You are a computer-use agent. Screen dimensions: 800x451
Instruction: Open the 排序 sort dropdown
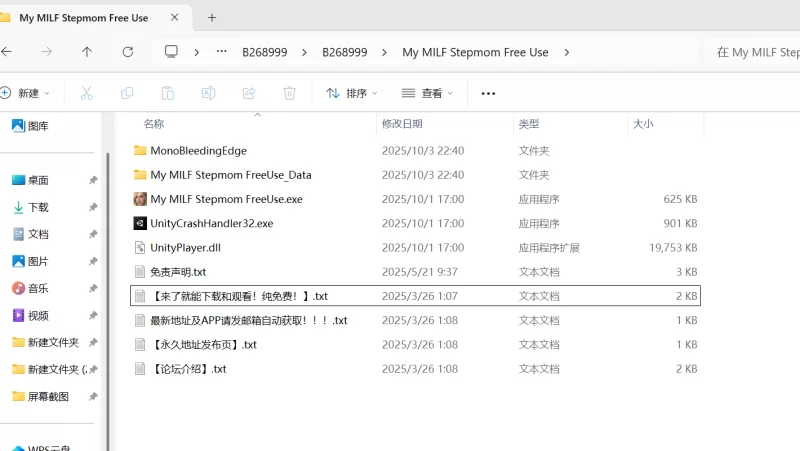point(352,93)
